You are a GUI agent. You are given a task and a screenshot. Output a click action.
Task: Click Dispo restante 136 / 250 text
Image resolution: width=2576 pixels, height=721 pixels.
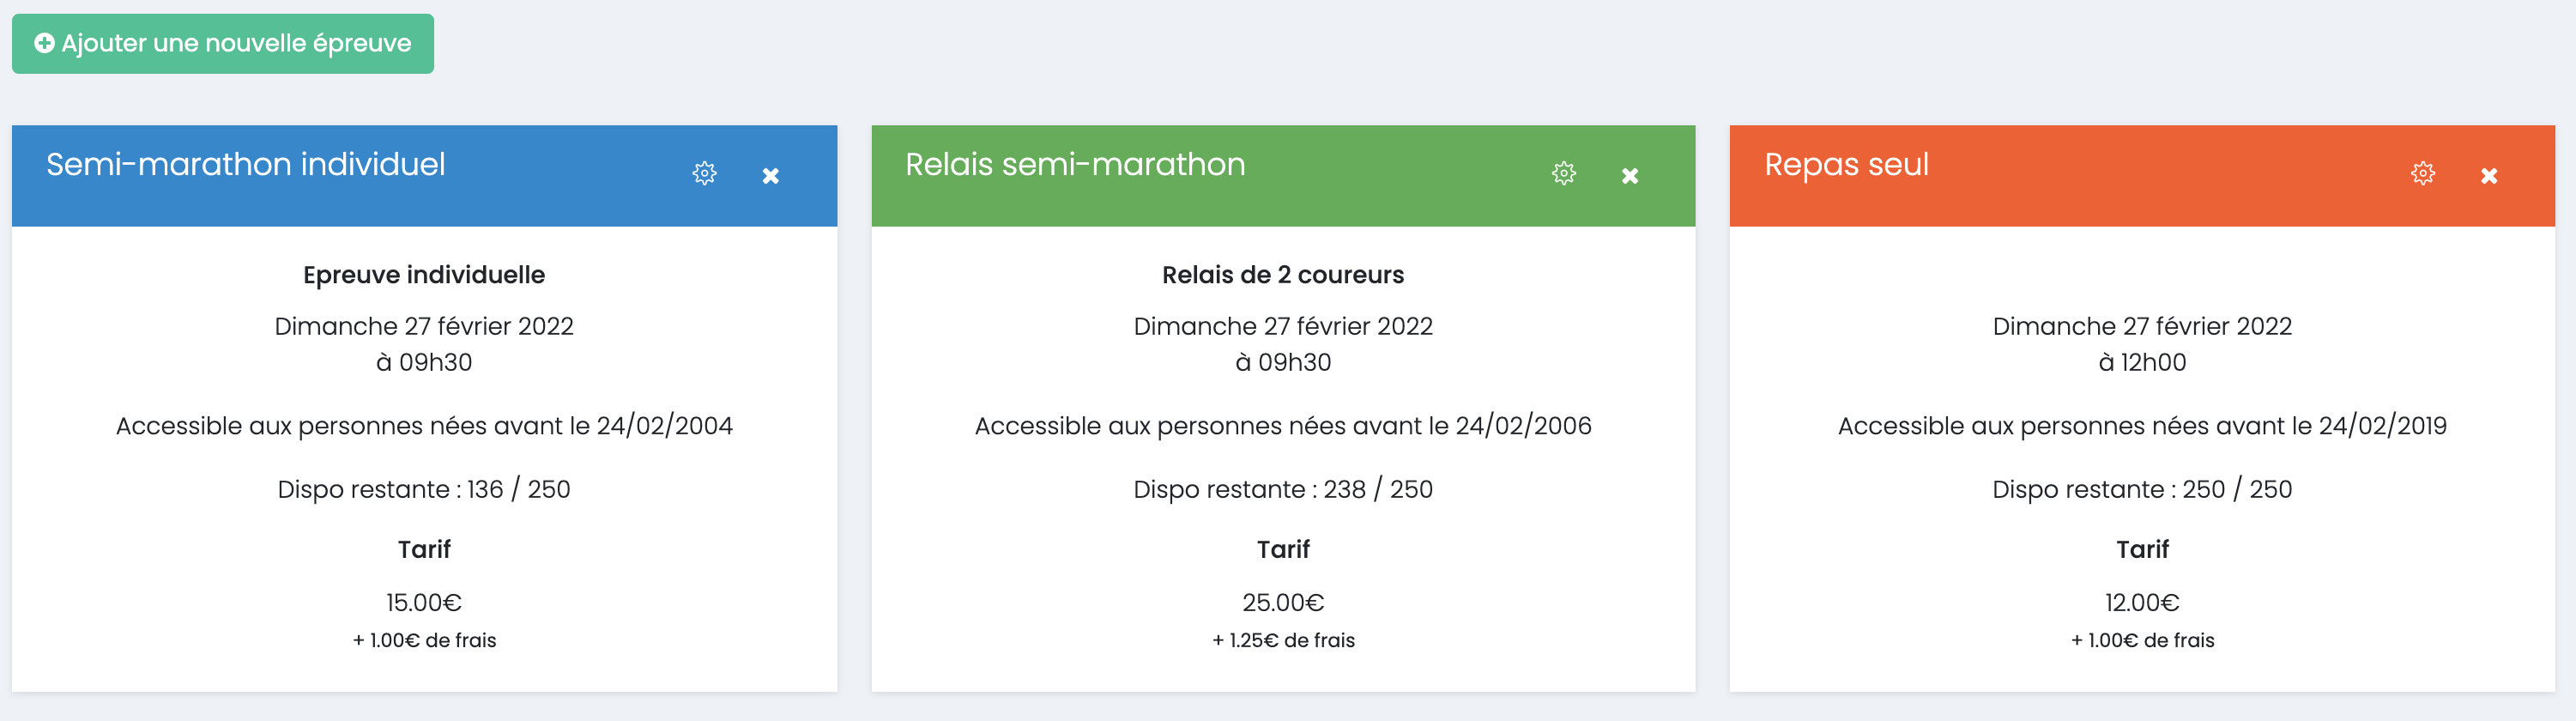coord(424,490)
